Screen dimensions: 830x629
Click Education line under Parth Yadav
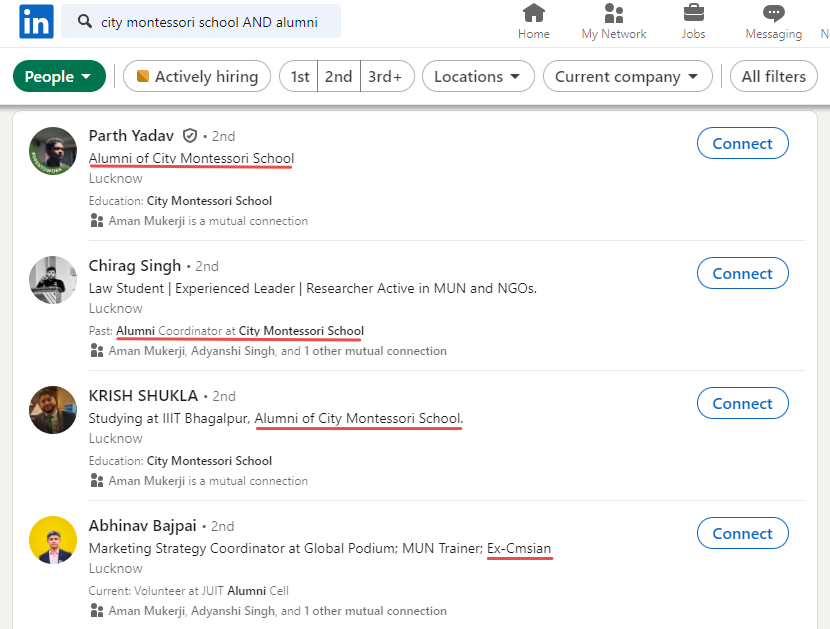[x=180, y=201]
